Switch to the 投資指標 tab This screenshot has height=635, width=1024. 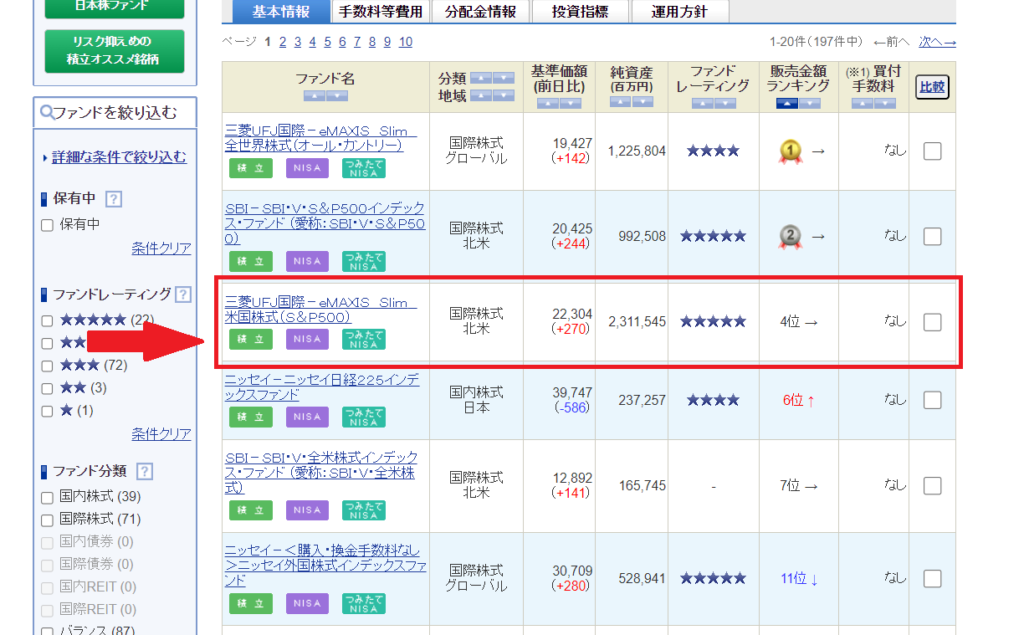click(x=580, y=12)
